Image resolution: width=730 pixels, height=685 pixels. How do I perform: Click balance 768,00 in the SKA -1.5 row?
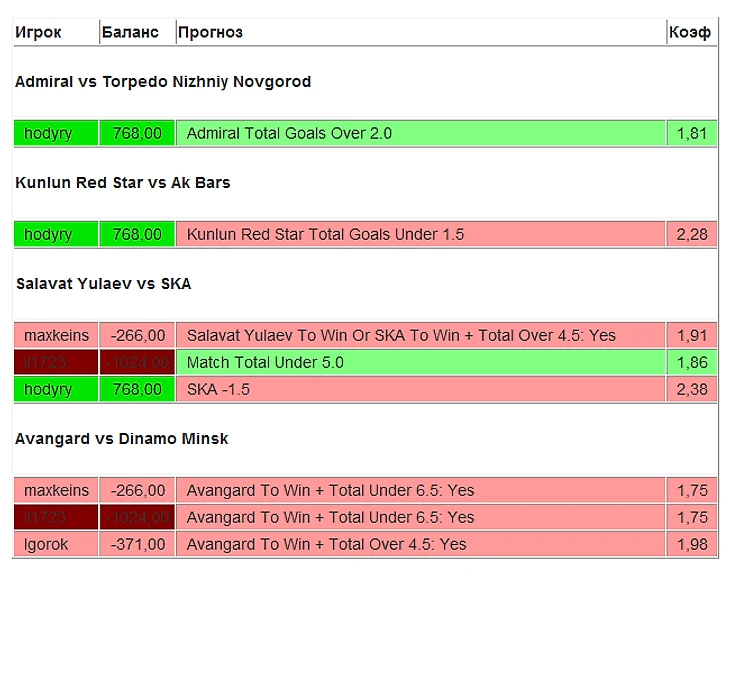tap(137, 389)
